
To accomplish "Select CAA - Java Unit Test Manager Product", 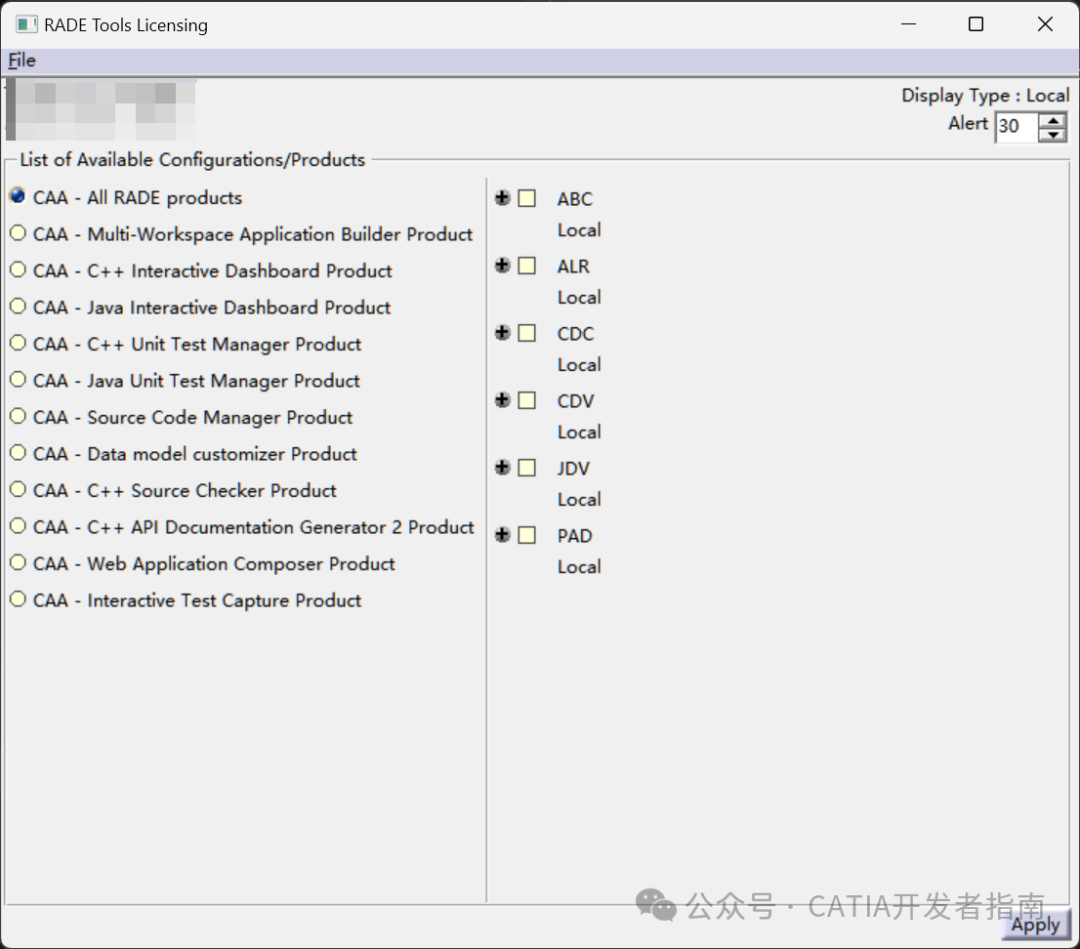I will tap(18, 379).
